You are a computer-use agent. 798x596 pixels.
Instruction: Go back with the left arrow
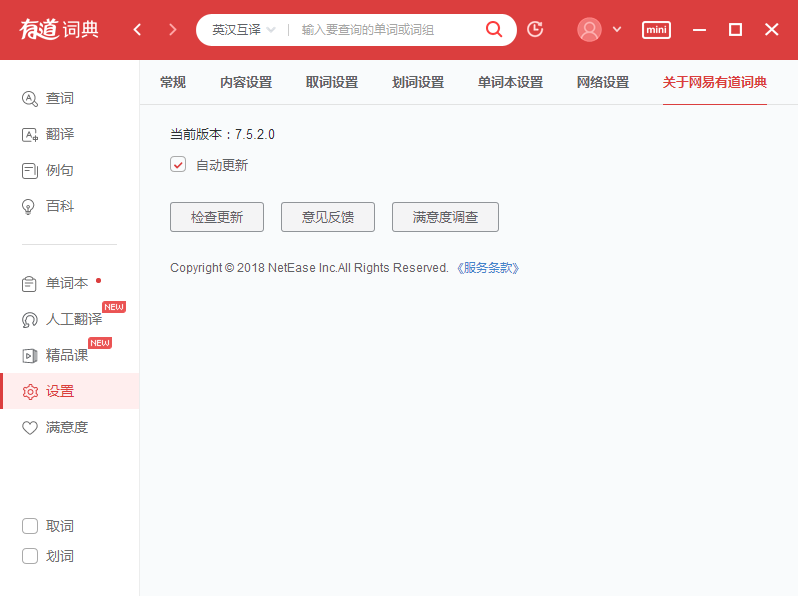pyautogui.click(x=138, y=29)
